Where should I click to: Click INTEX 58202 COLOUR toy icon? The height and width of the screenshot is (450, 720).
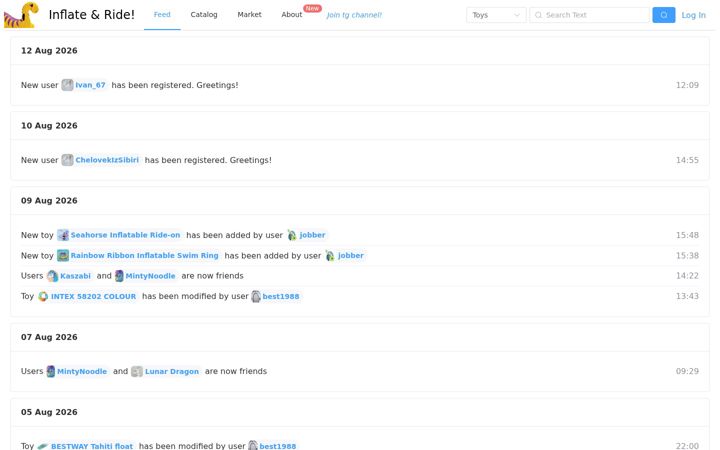click(x=43, y=296)
